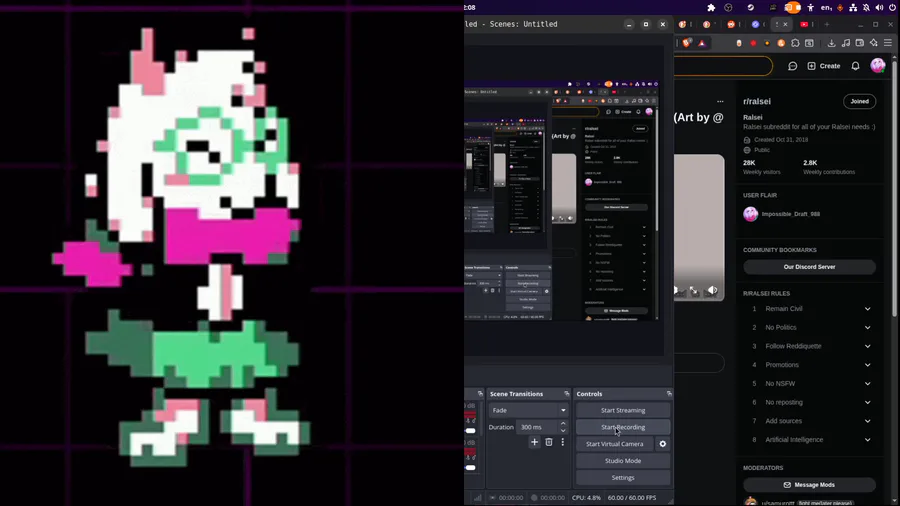Open Reddit notifications bell

855,66
